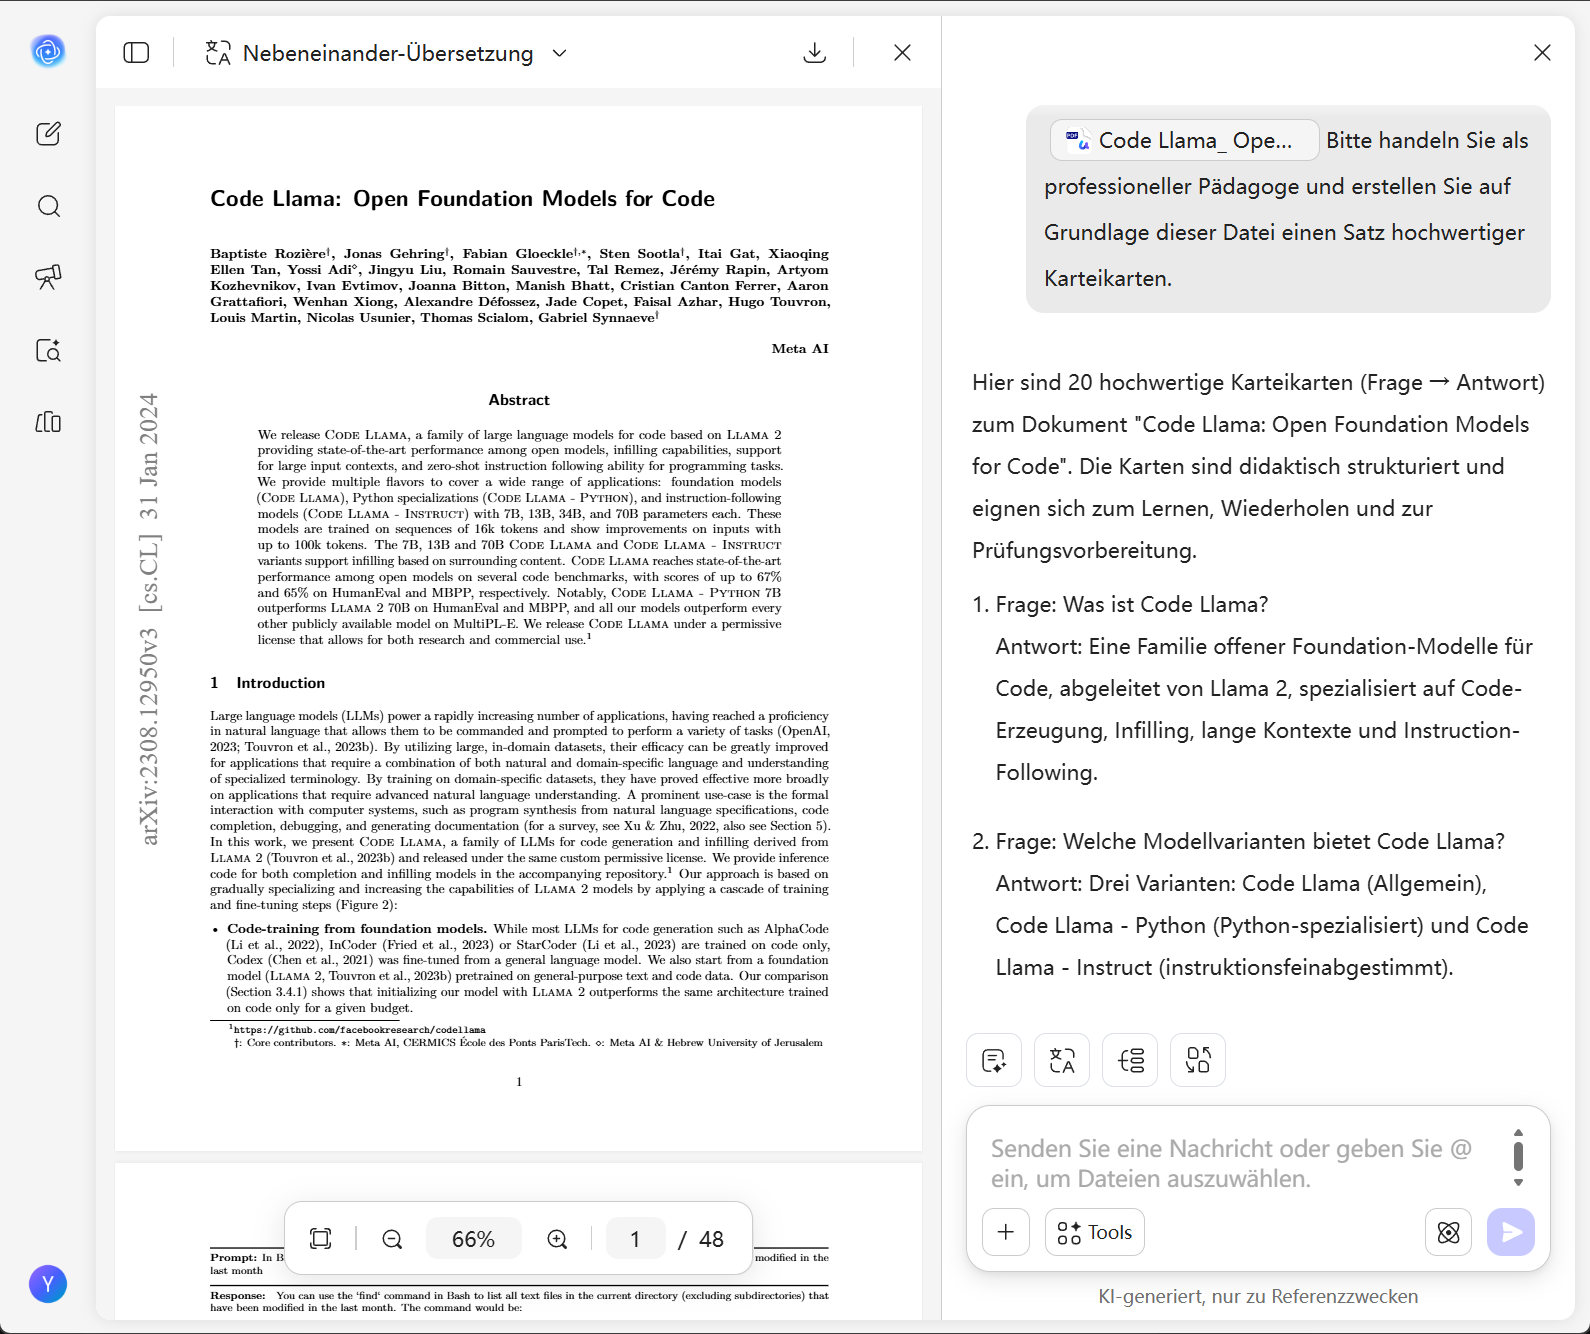Image resolution: width=1590 pixels, height=1334 pixels.
Task: Click 'Code-training from foundation models.' bullet text
Action: pyautogui.click(x=357, y=929)
